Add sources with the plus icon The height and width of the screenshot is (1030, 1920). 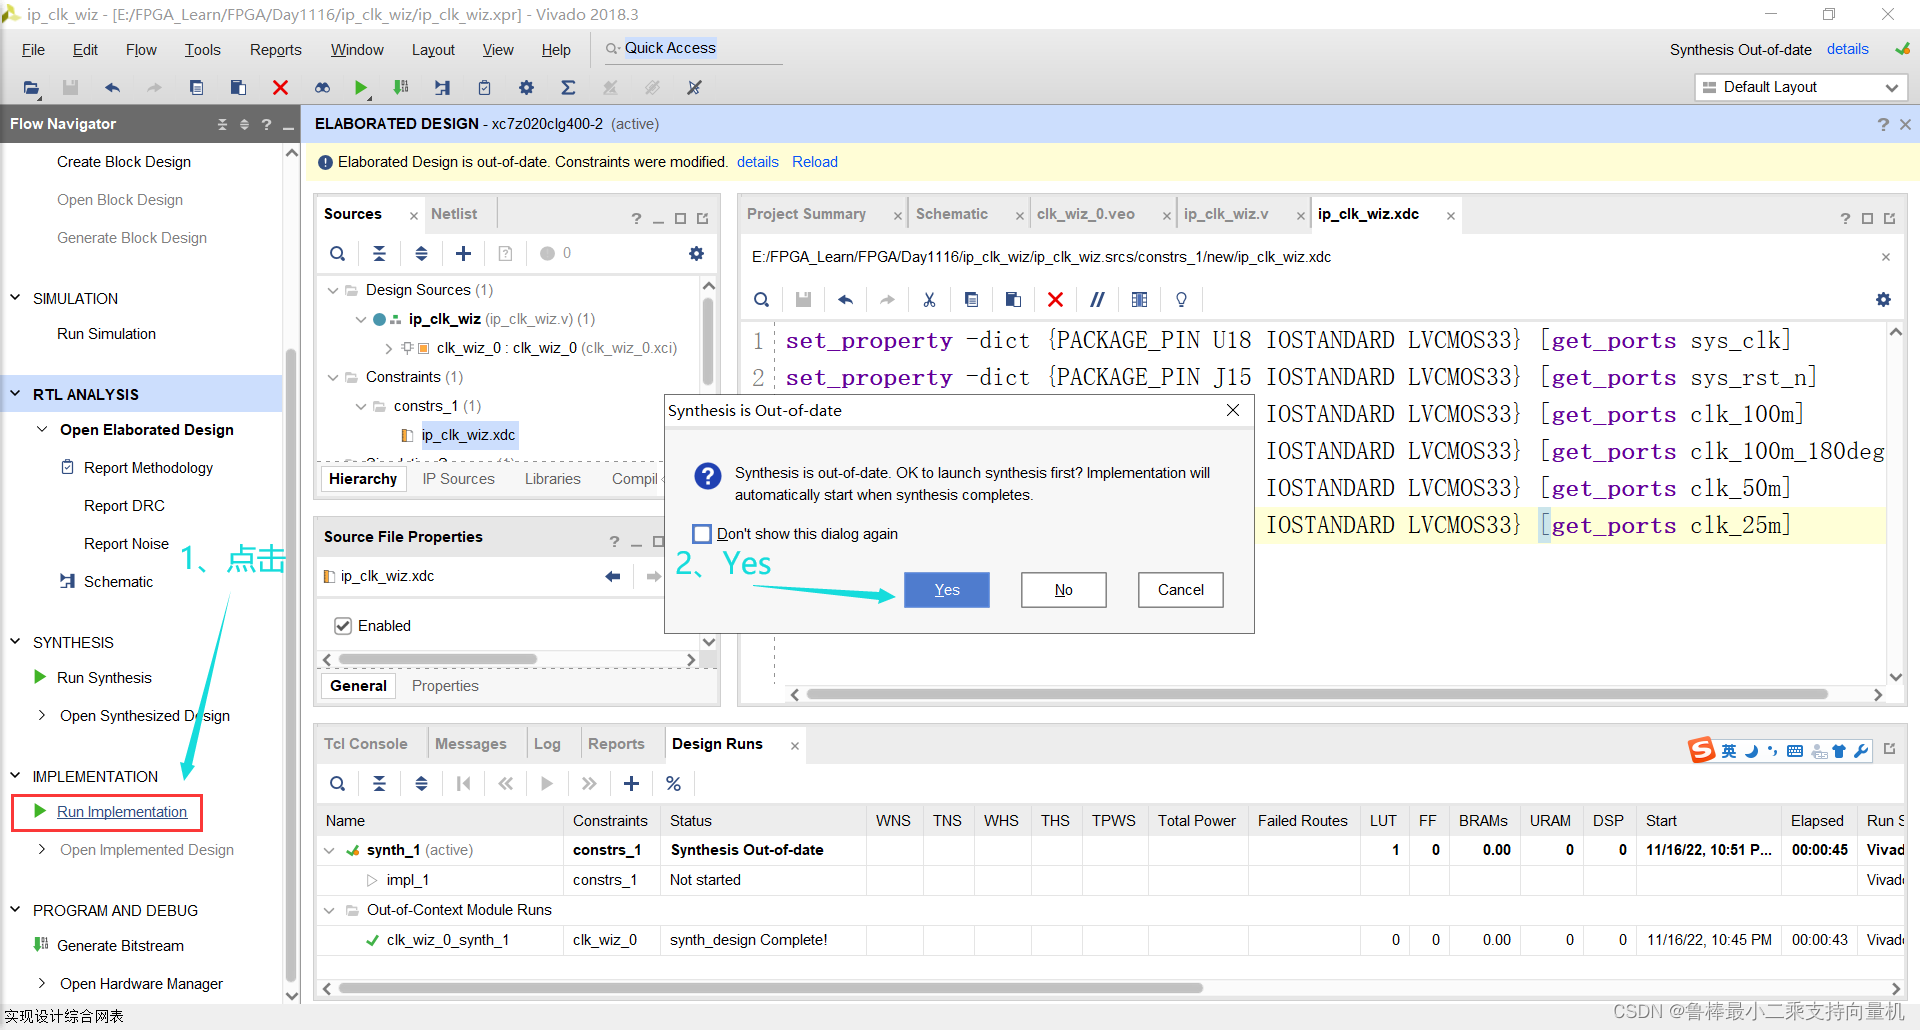pos(463,254)
